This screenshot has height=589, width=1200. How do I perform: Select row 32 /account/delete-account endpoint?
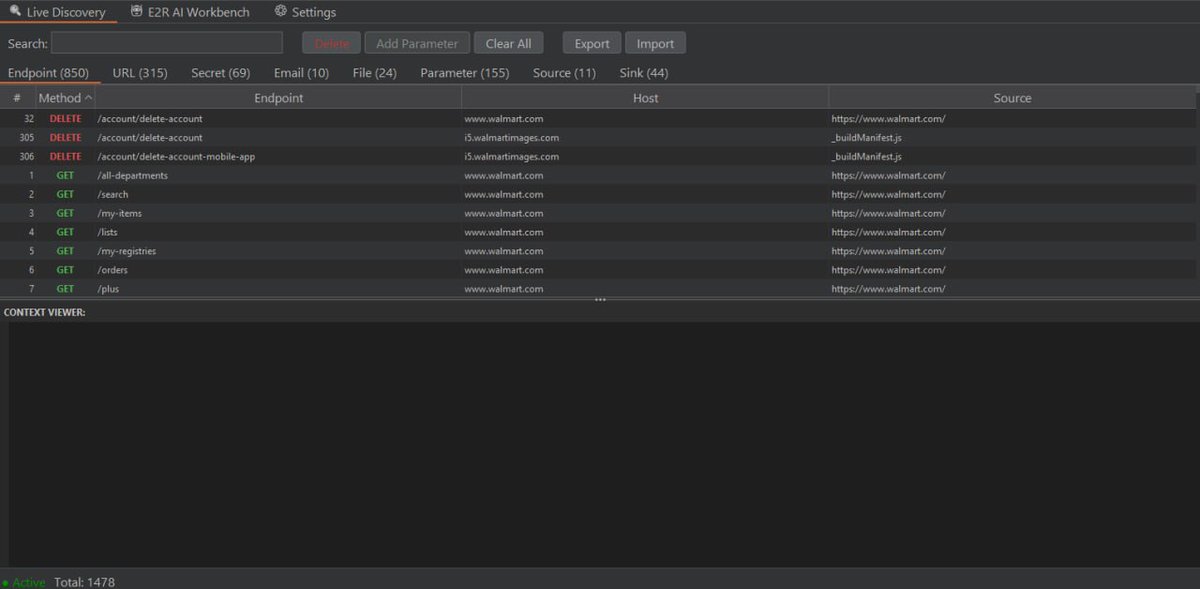click(598, 119)
